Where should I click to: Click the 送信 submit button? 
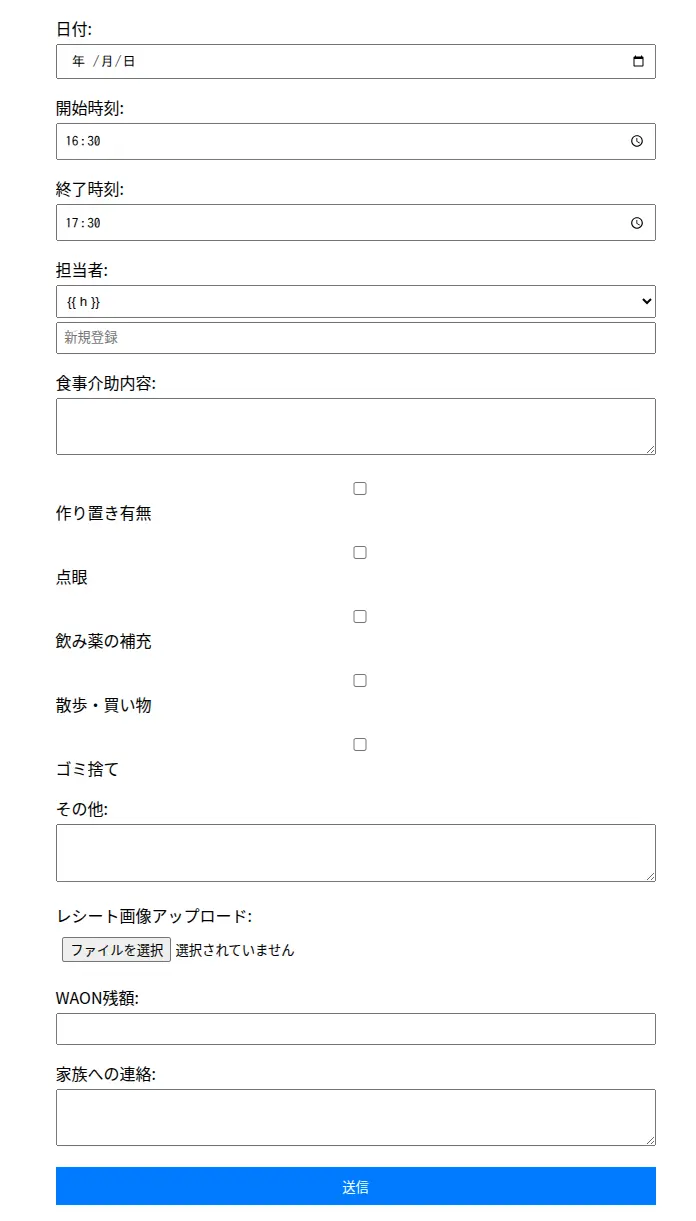(x=355, y=1187)
